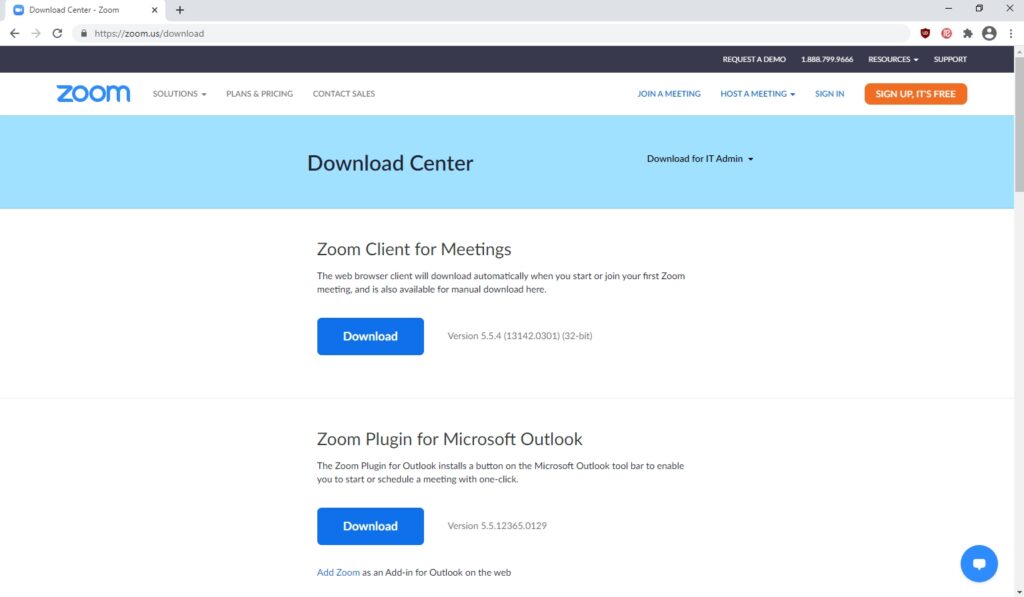Open the chat bubble help widget

click(979, 563)
